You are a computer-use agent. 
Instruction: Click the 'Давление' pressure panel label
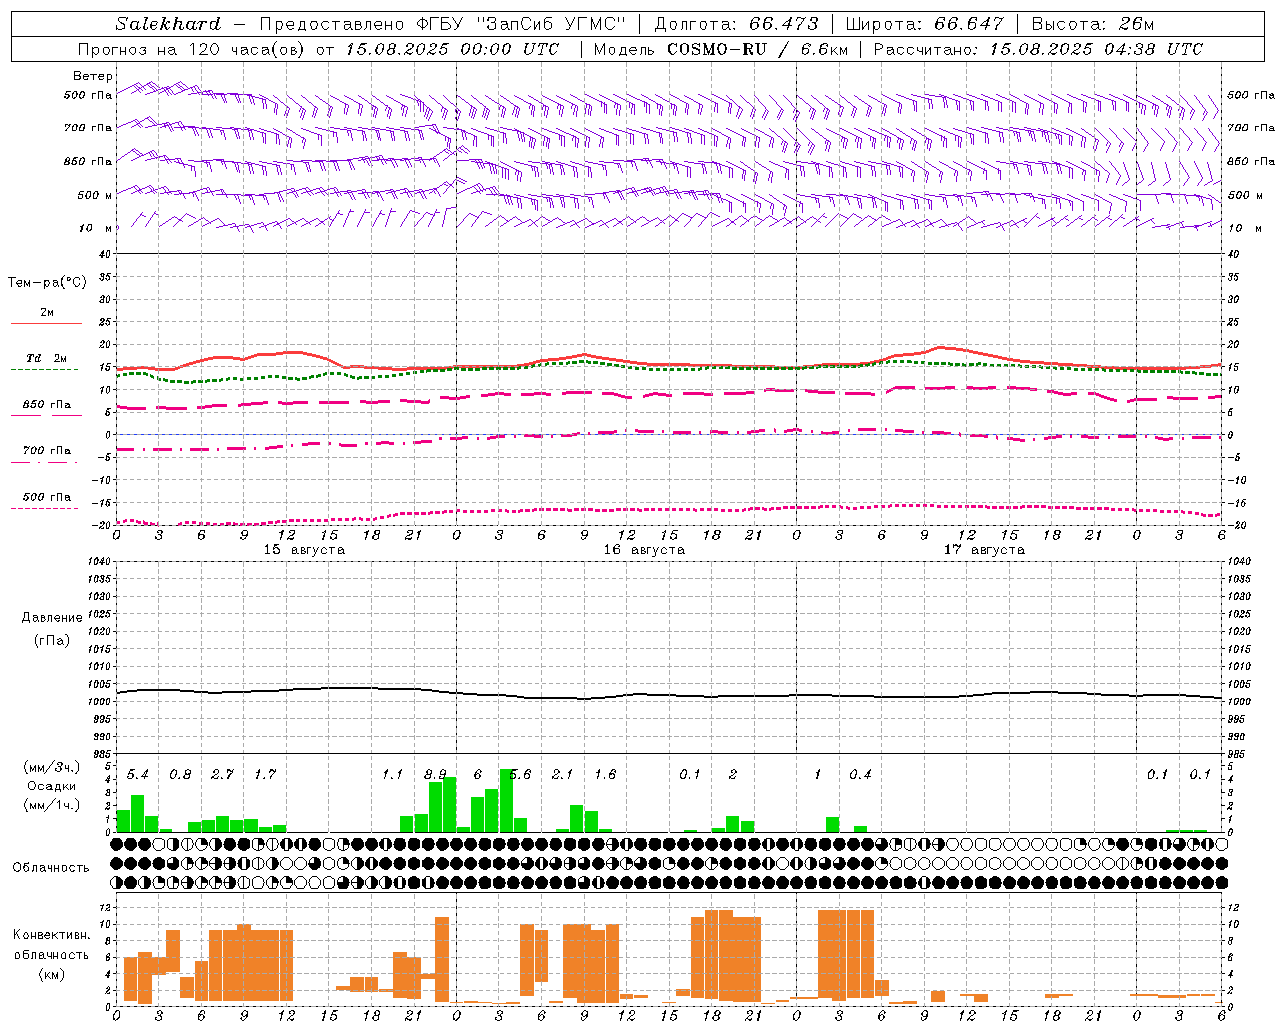coord(52,618)
